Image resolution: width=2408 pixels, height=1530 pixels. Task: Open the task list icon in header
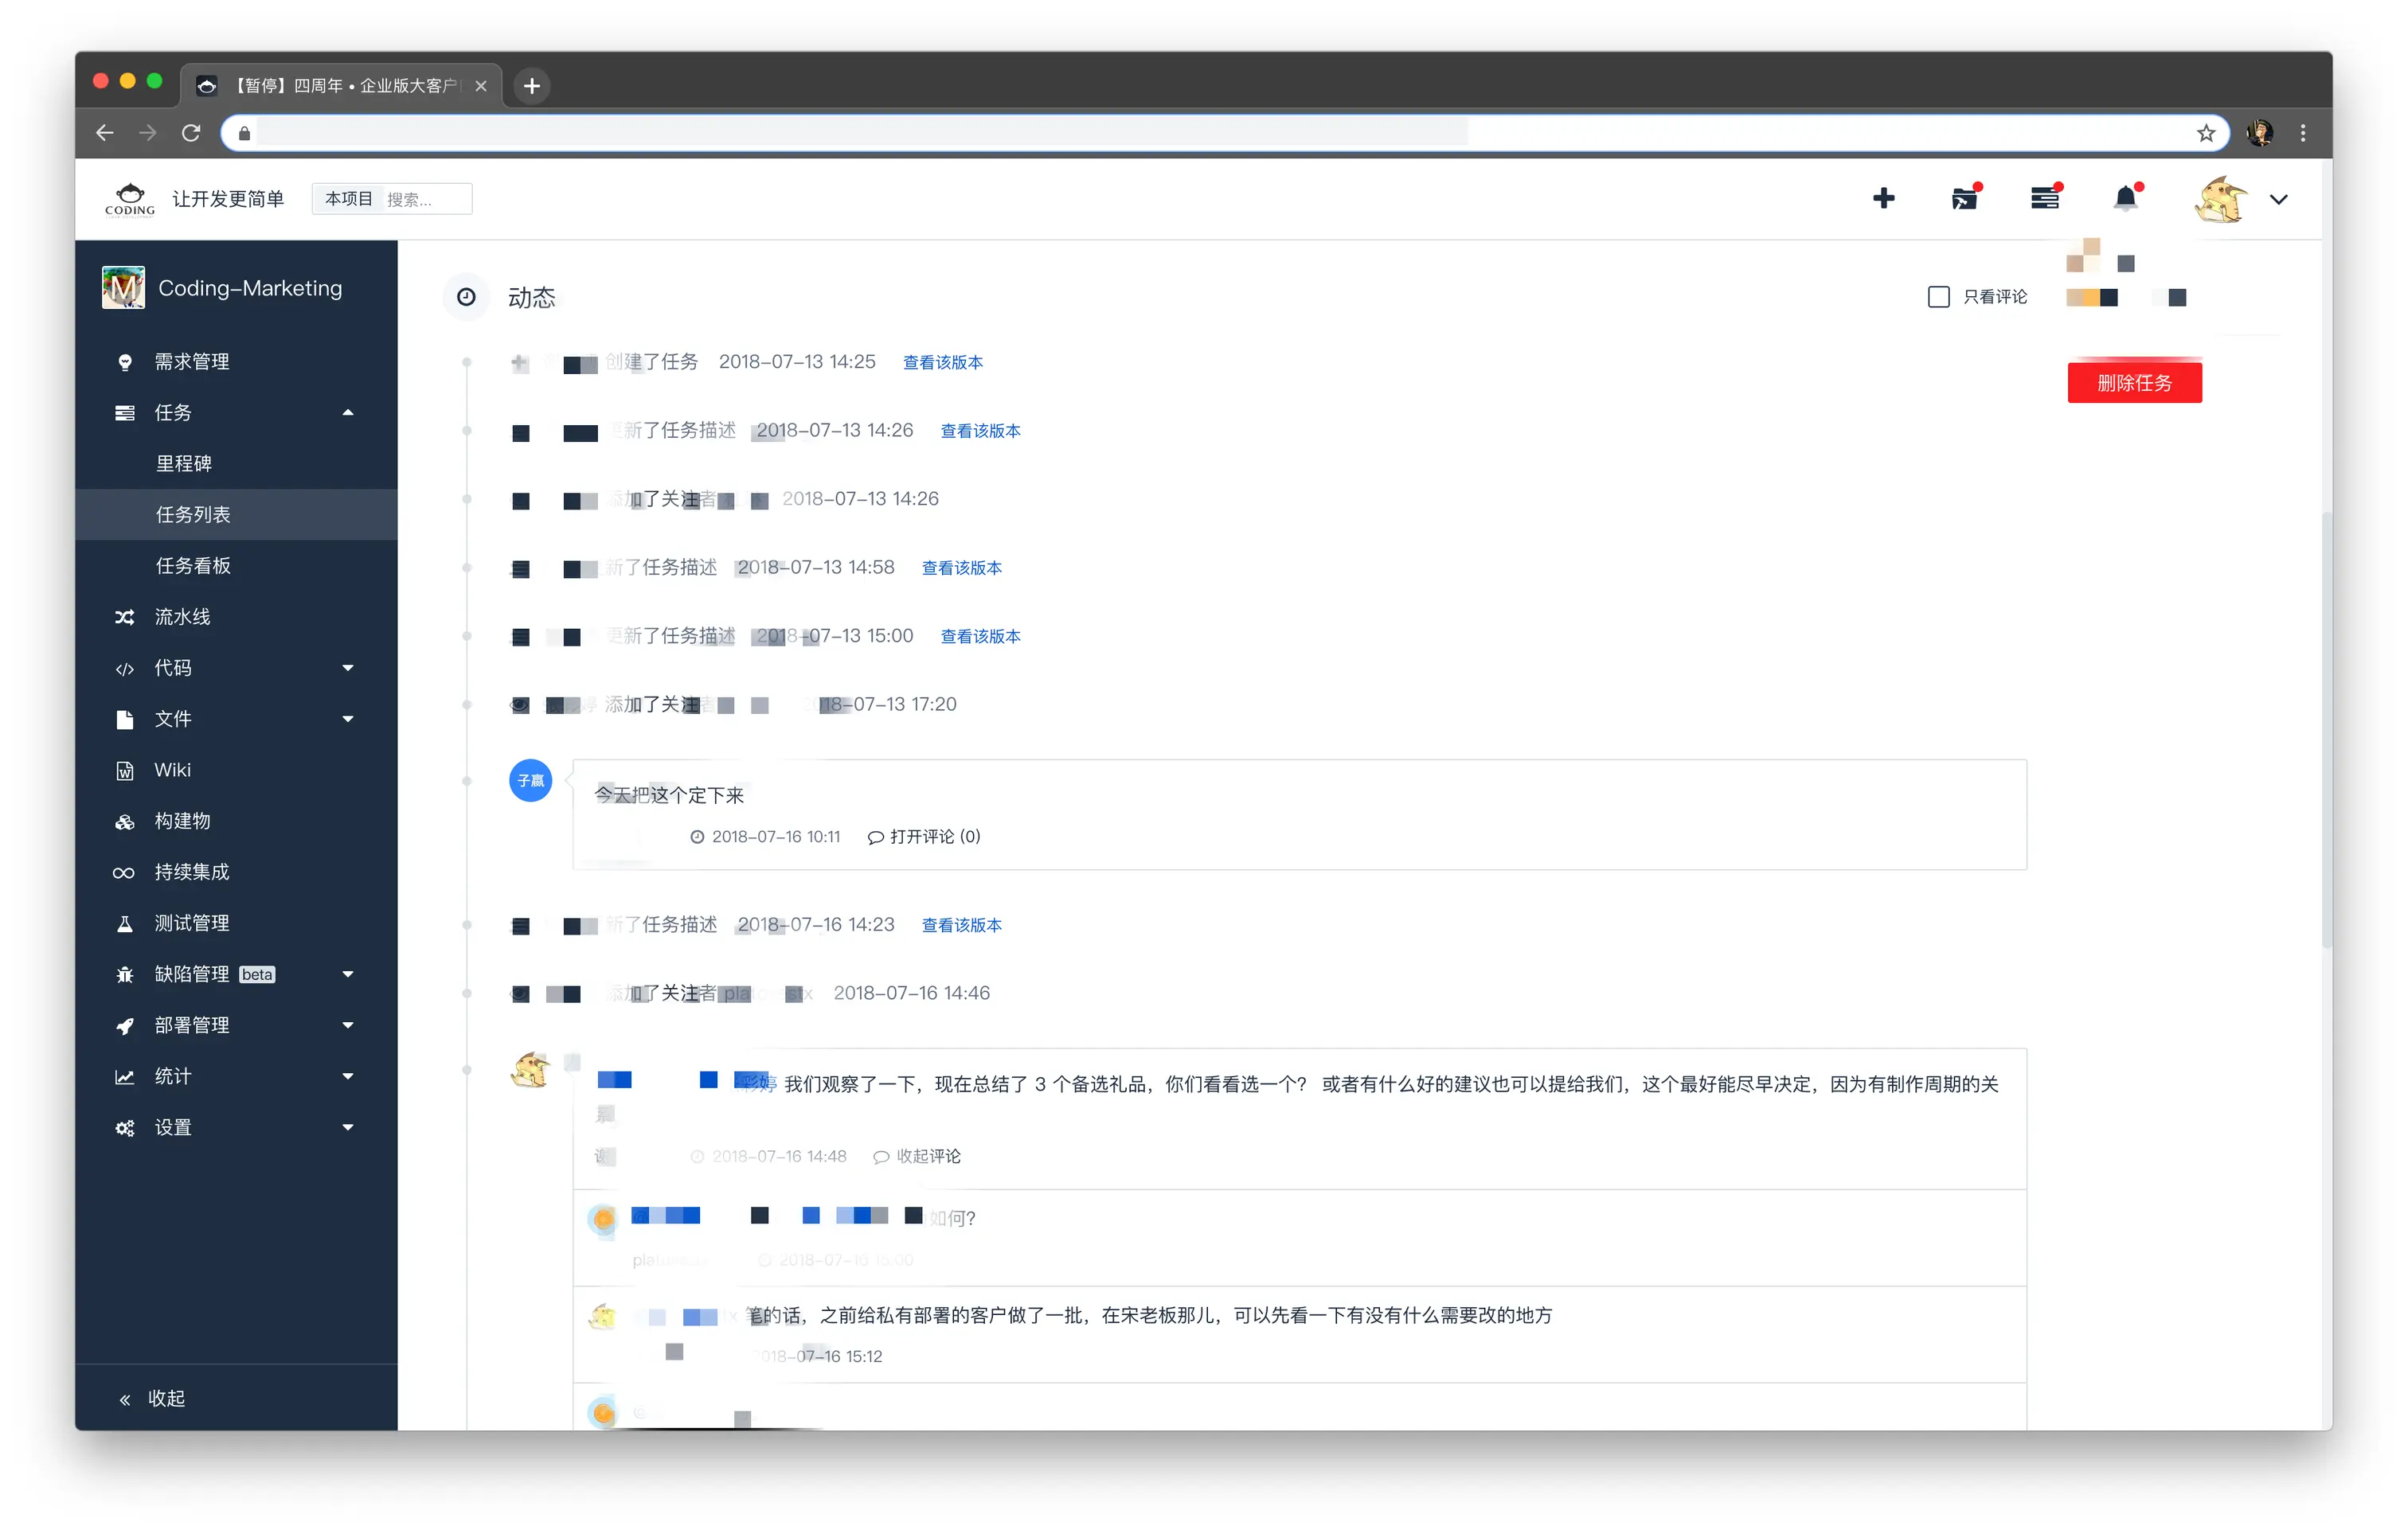pyautogui.click(x=2044, y=198)
